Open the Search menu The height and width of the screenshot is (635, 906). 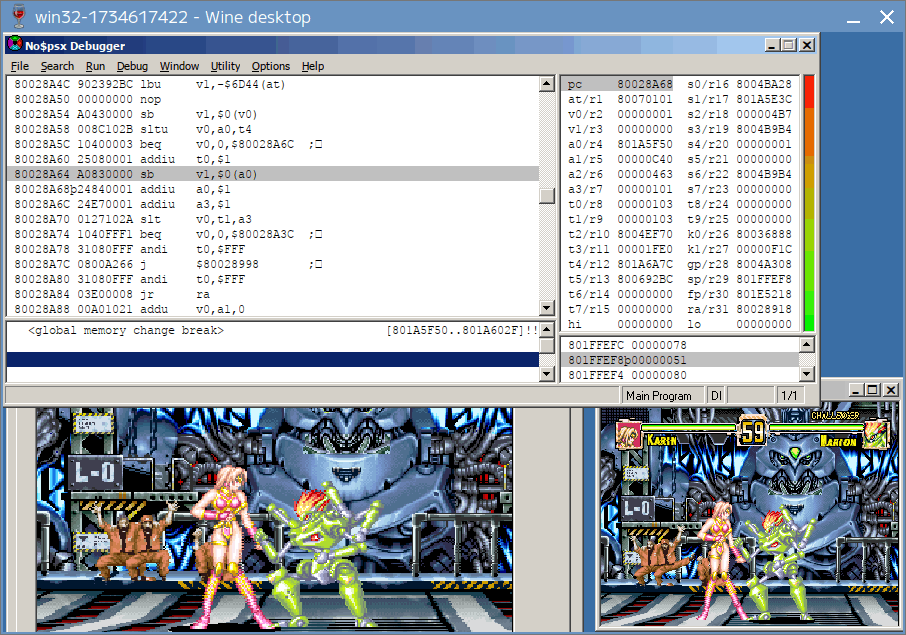point(57,66)
